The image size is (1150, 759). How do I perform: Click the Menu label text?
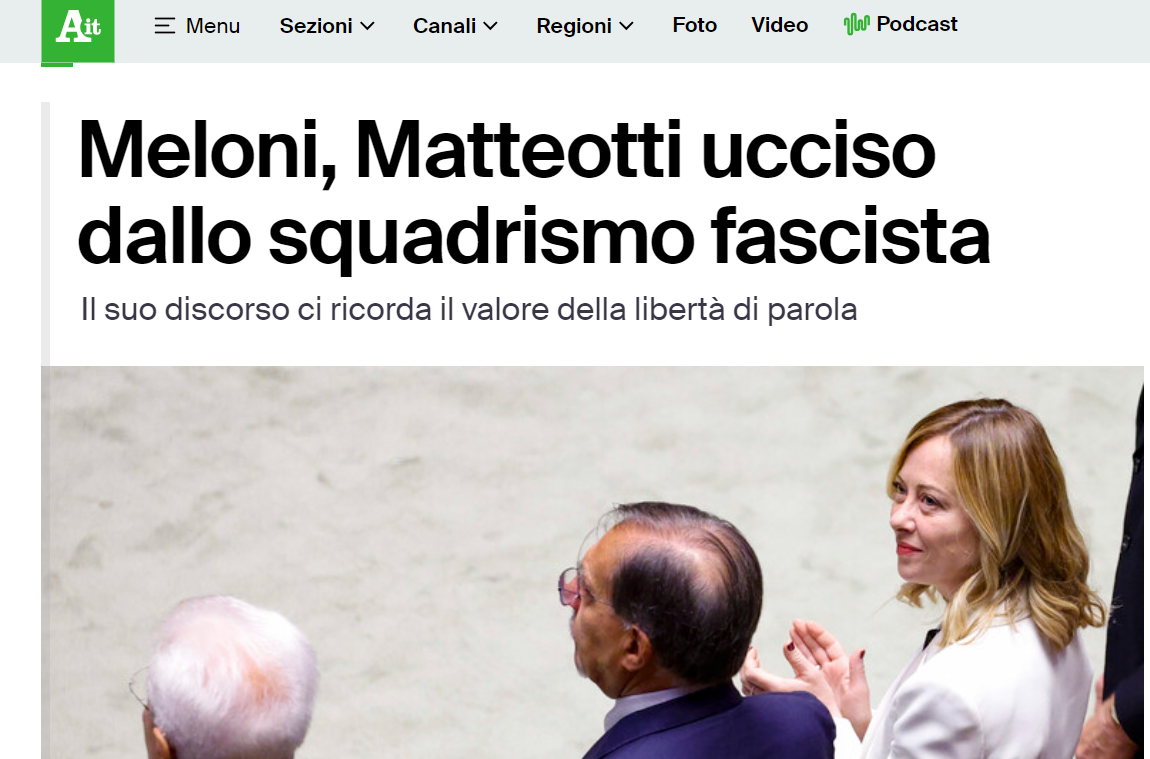coord(213,26)
